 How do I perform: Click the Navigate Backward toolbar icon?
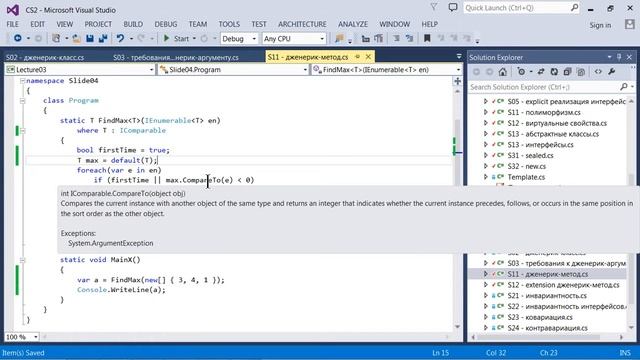18,38
